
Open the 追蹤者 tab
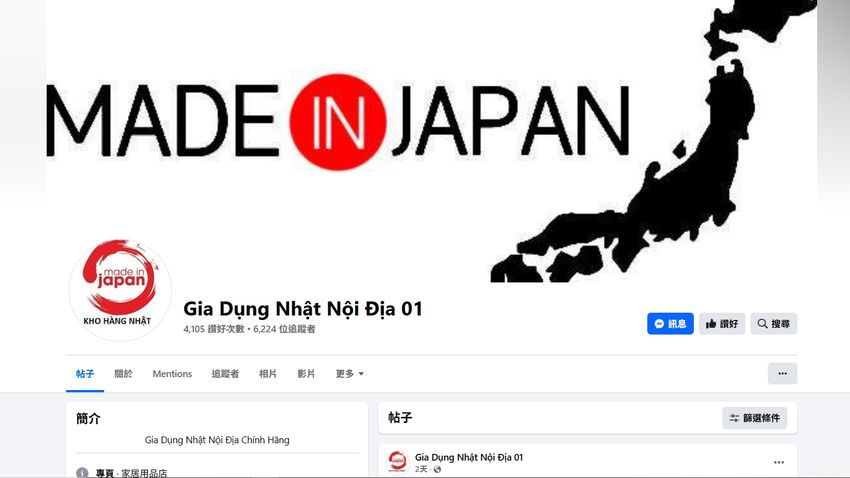tap(225, 373)
